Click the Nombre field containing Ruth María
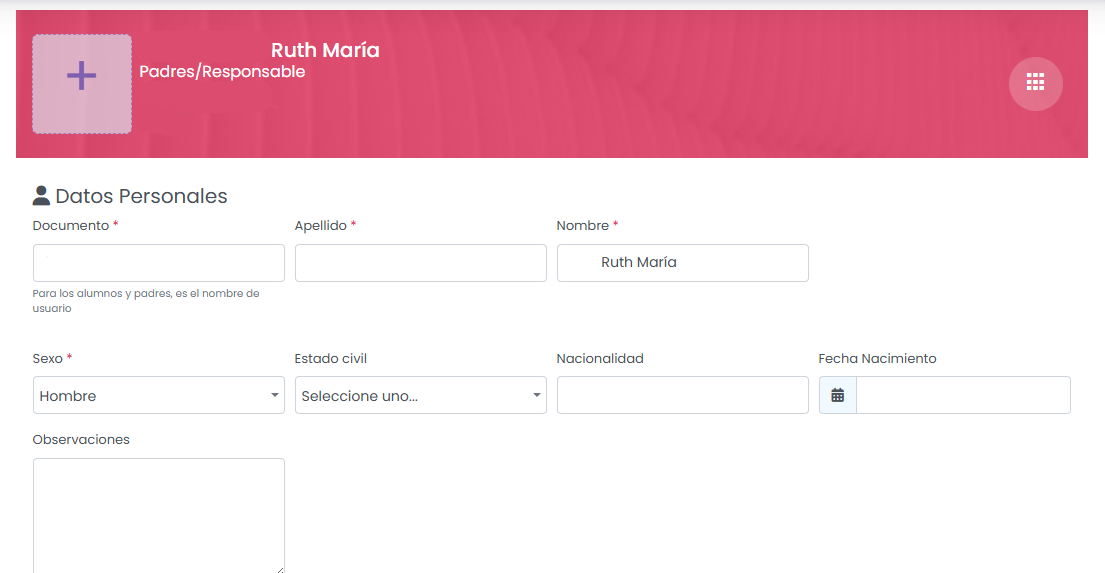The width and height of the screenshot is (1105, 573). [x=683, y=263]
